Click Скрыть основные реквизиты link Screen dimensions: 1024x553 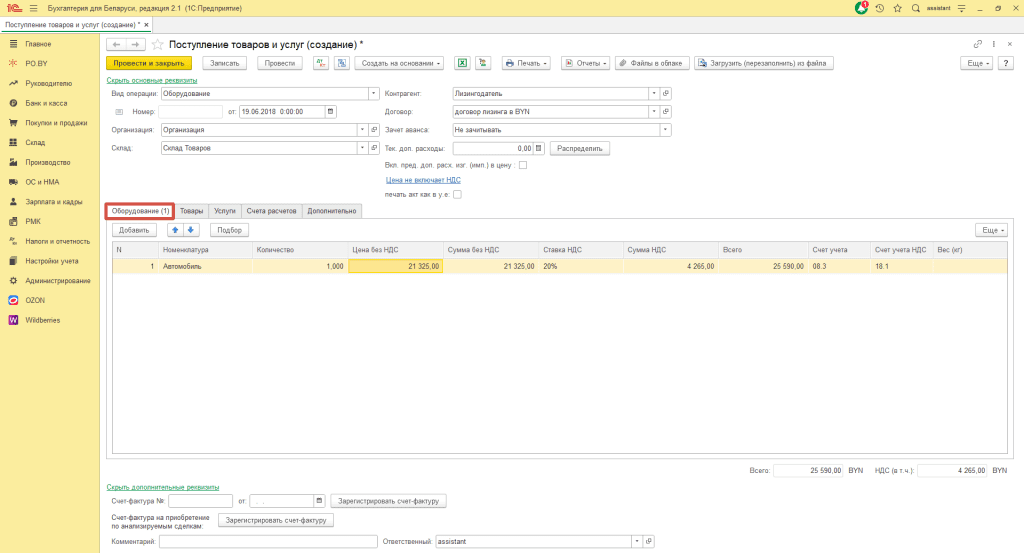(x=152, y=80)
